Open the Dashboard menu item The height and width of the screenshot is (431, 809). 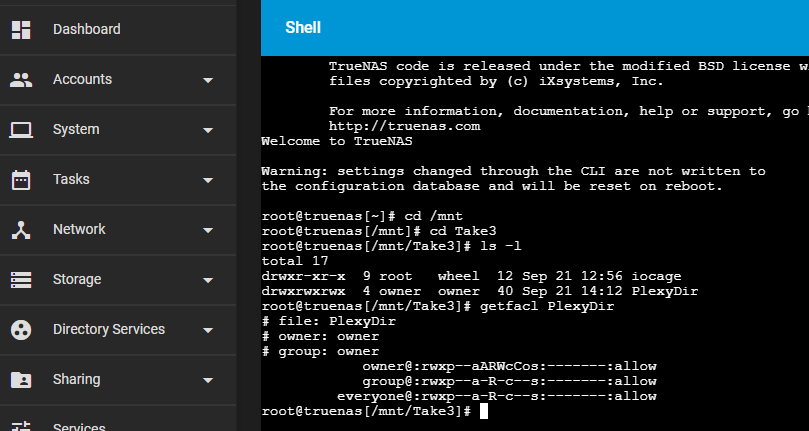click(x=87, y=30)
